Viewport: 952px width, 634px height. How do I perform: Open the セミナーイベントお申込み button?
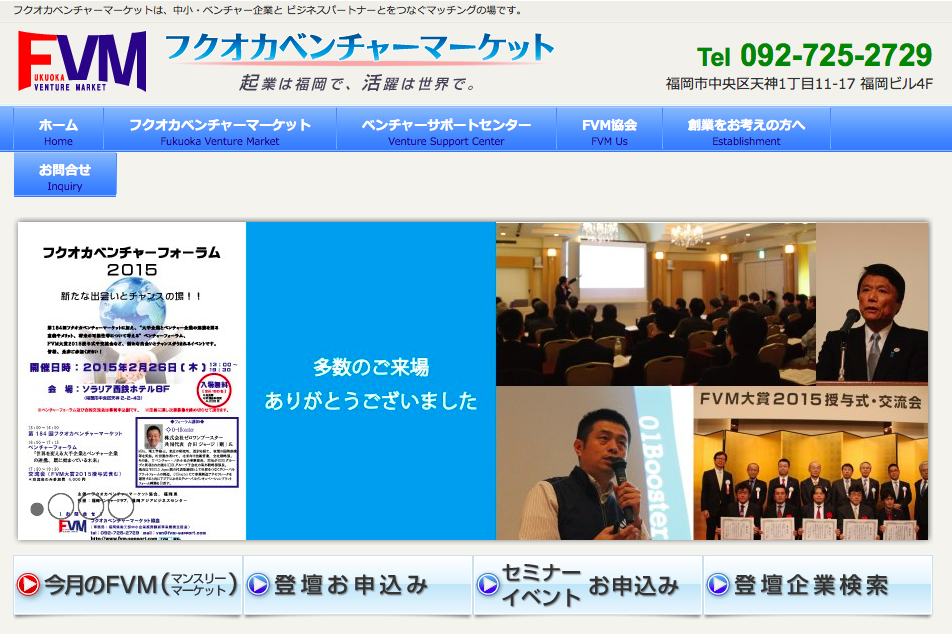[x=587, y=585]
